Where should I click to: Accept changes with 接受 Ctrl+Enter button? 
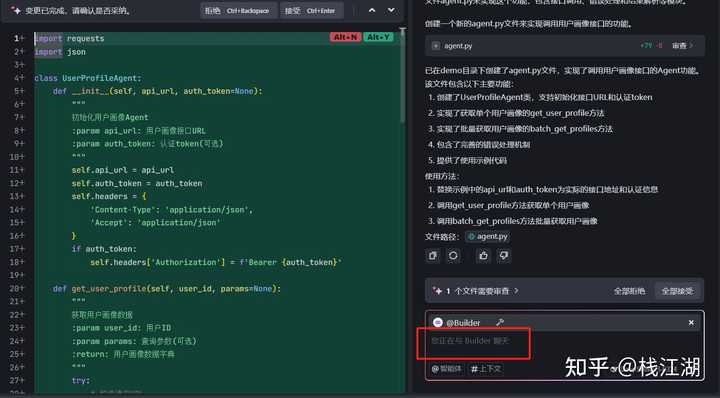pos(311,11)
